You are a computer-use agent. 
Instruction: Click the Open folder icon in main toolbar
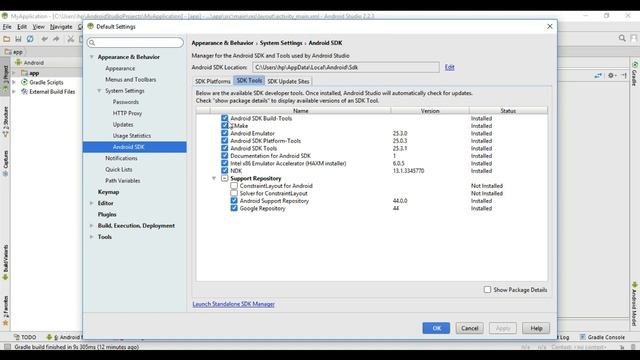pos(7,39)
